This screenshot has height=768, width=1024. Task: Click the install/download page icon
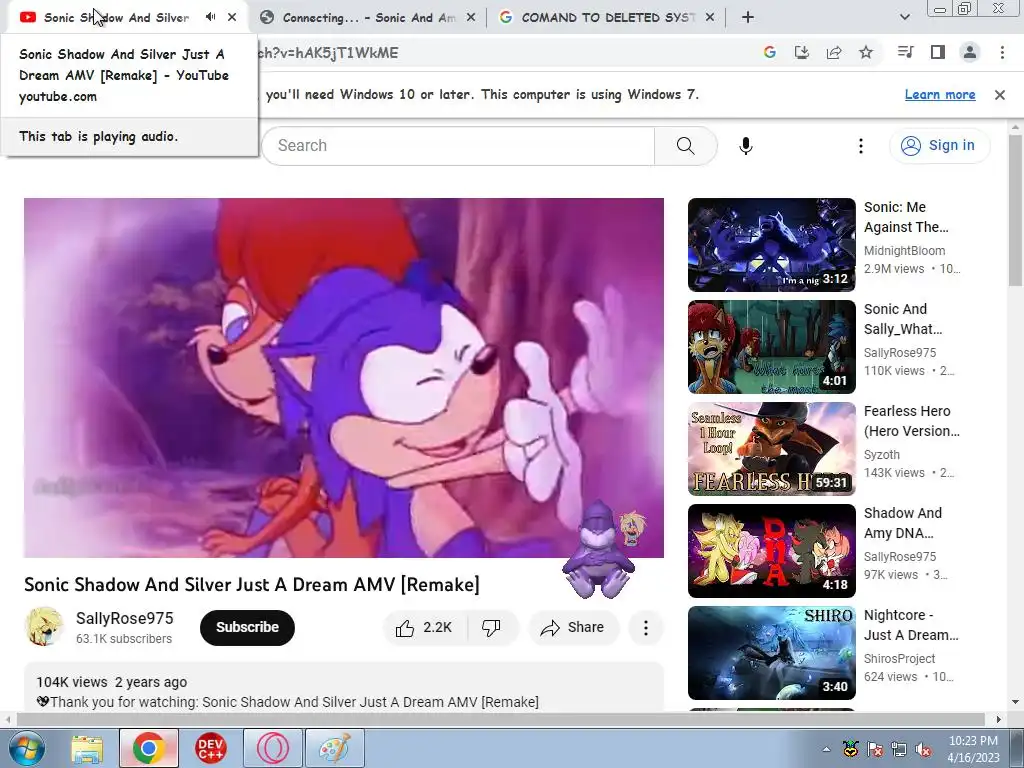(802, 52)
